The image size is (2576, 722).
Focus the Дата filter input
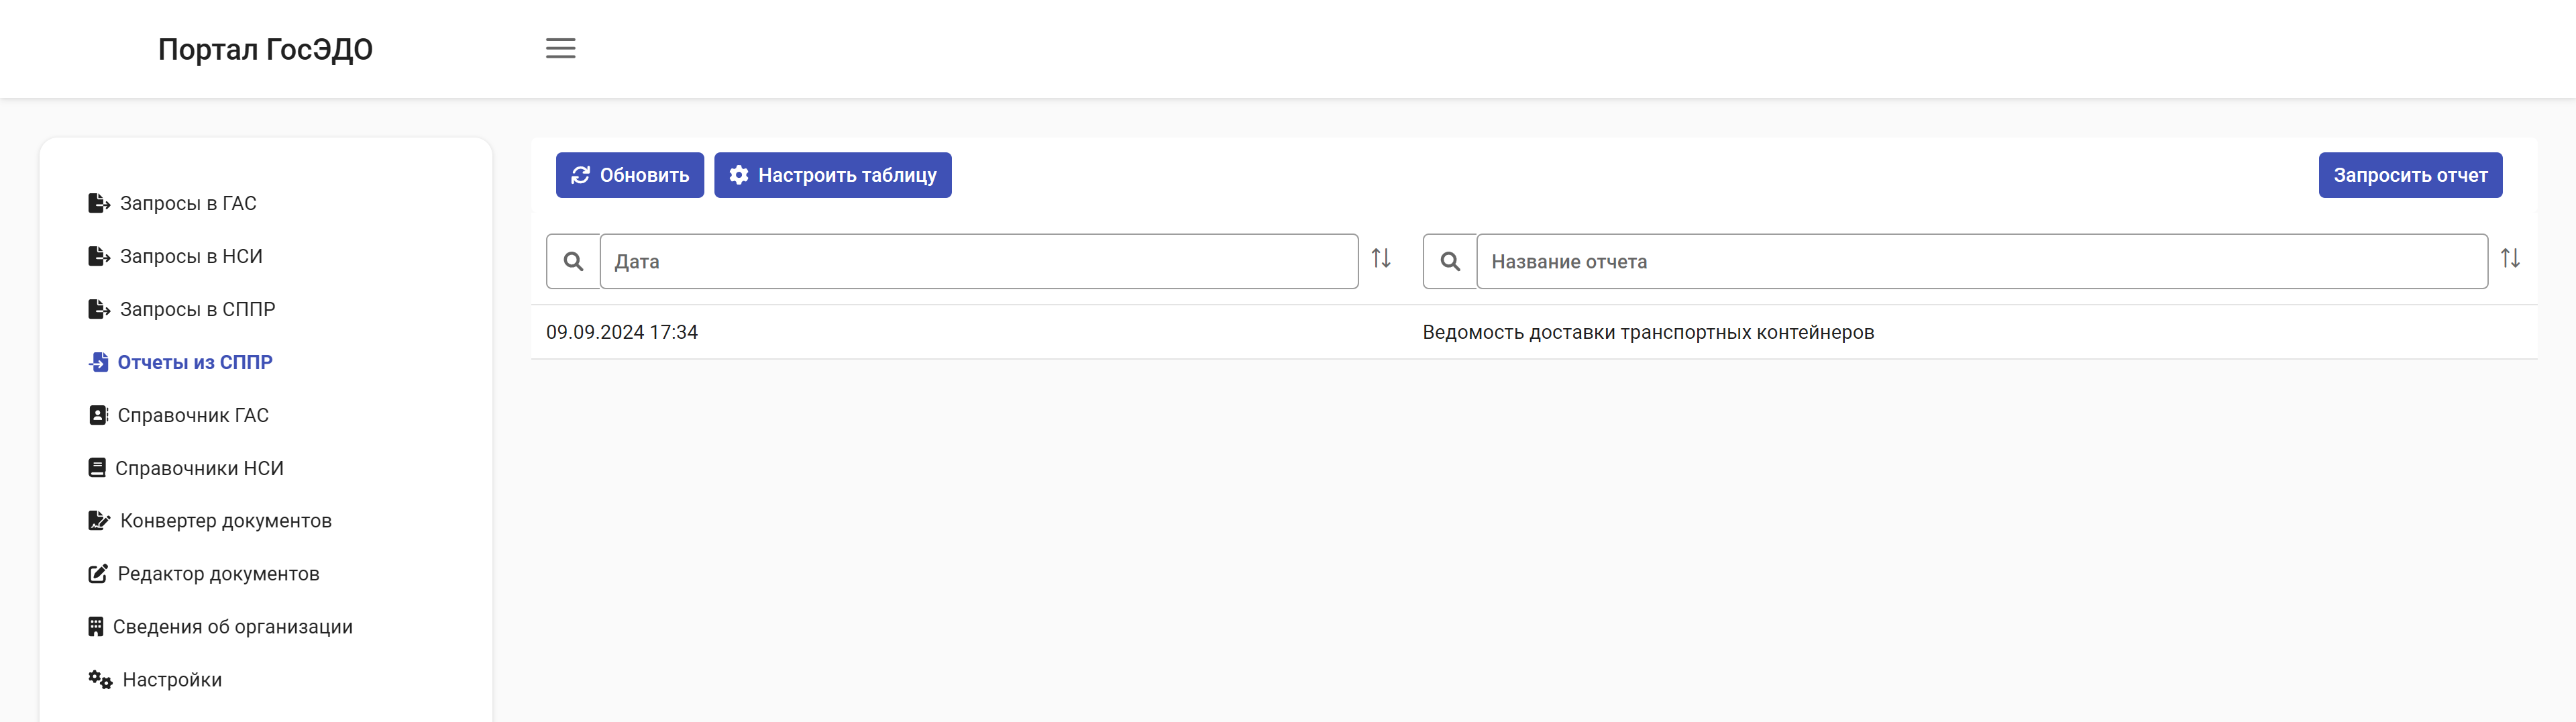click(979, 261)
